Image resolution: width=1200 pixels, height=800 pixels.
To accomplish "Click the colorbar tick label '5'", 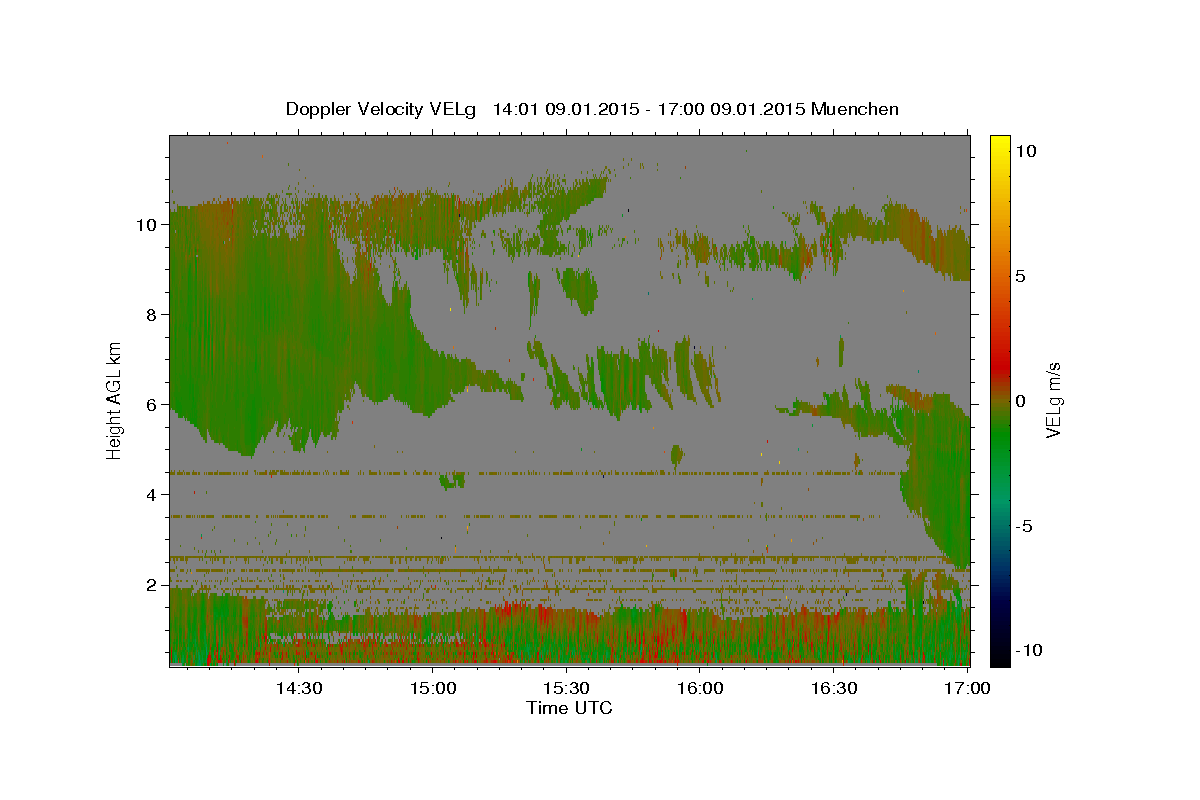I will click(x=1020, y=276).
